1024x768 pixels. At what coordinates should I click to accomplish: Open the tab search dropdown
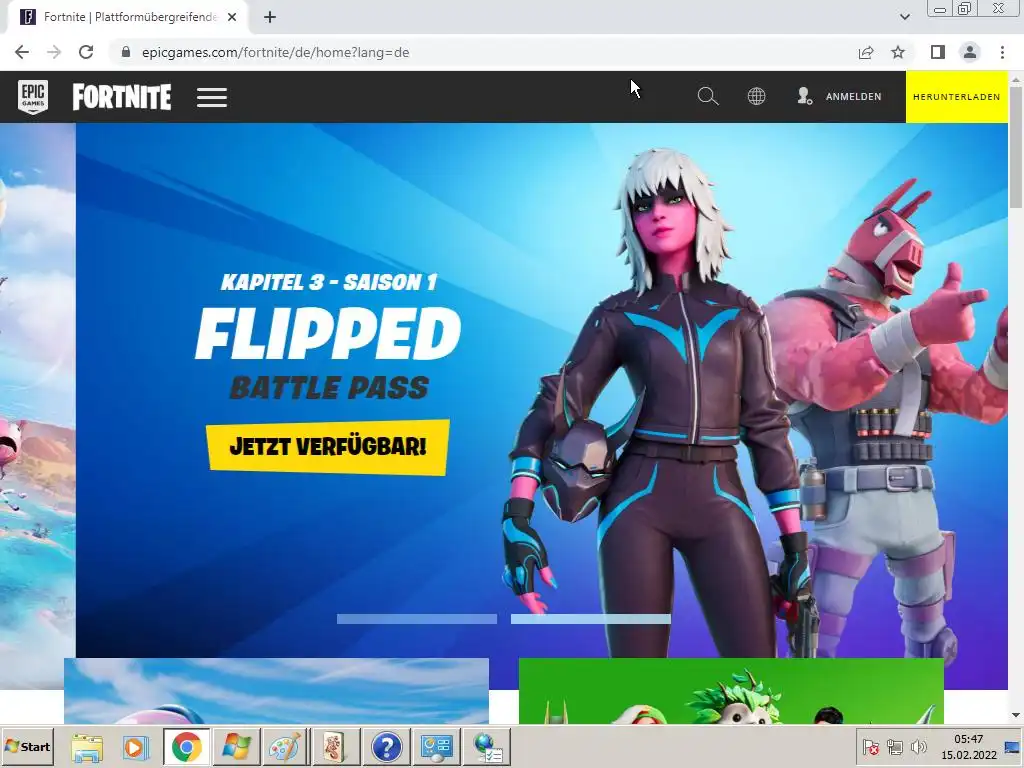(905, 17)
